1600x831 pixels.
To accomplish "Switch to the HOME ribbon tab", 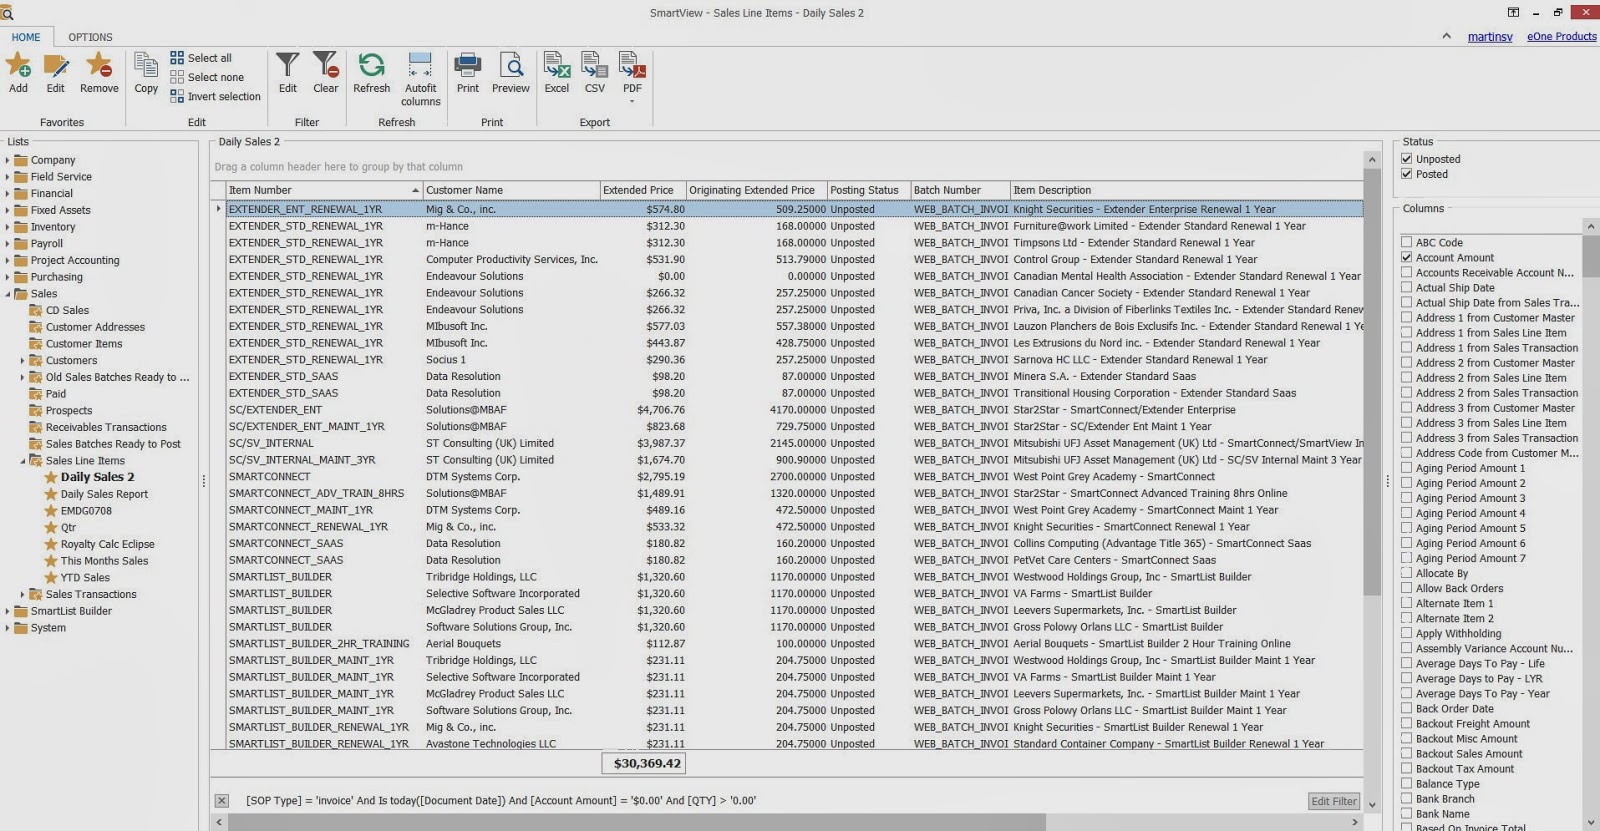I will (x=26, y=37).
